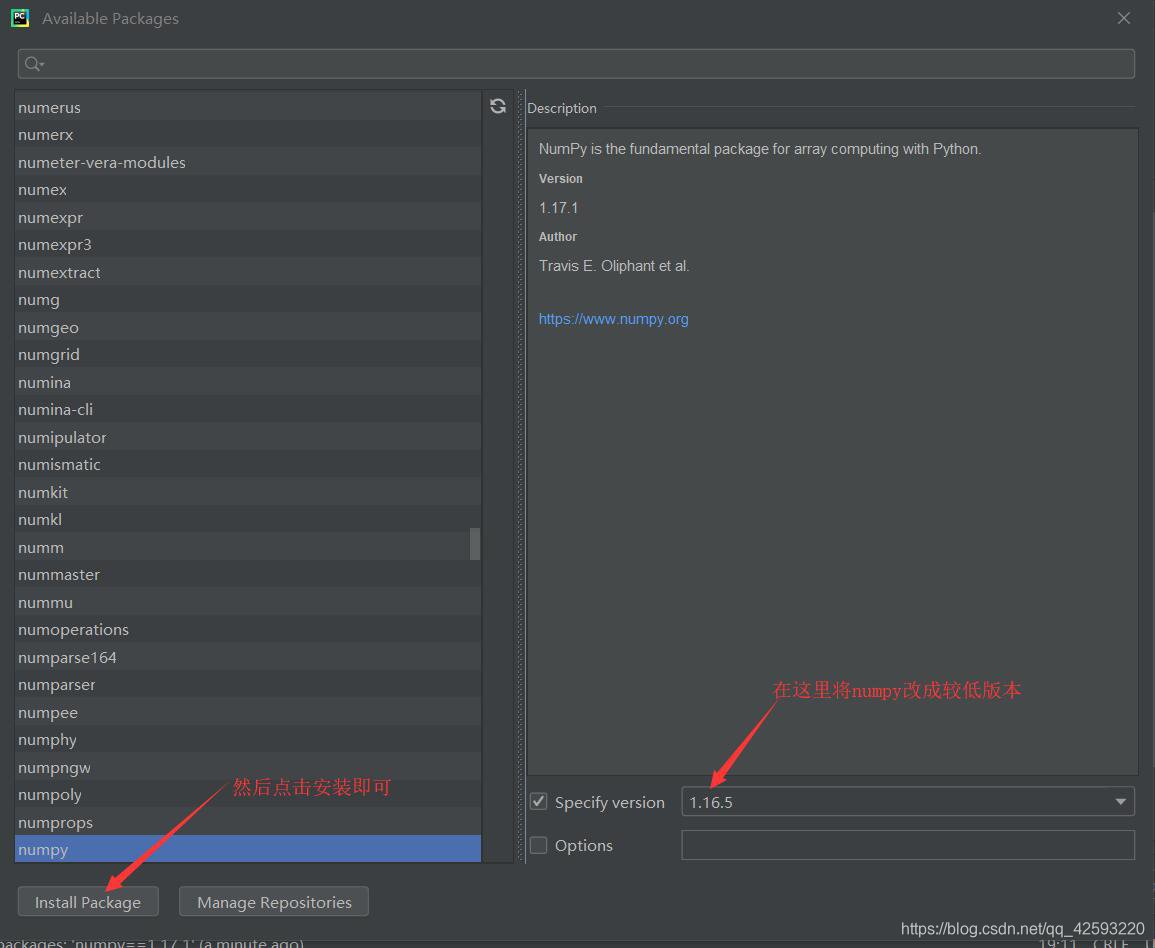Click the reload package list icon
This screenshot has height=948, width=1155.
click(498, 106)
